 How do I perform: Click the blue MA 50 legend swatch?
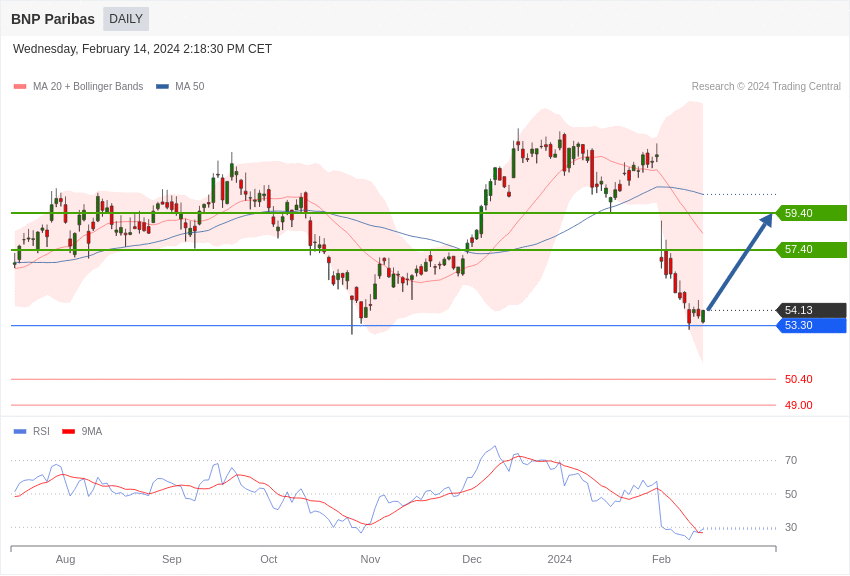pyautogui.click(x=162, y=87)
